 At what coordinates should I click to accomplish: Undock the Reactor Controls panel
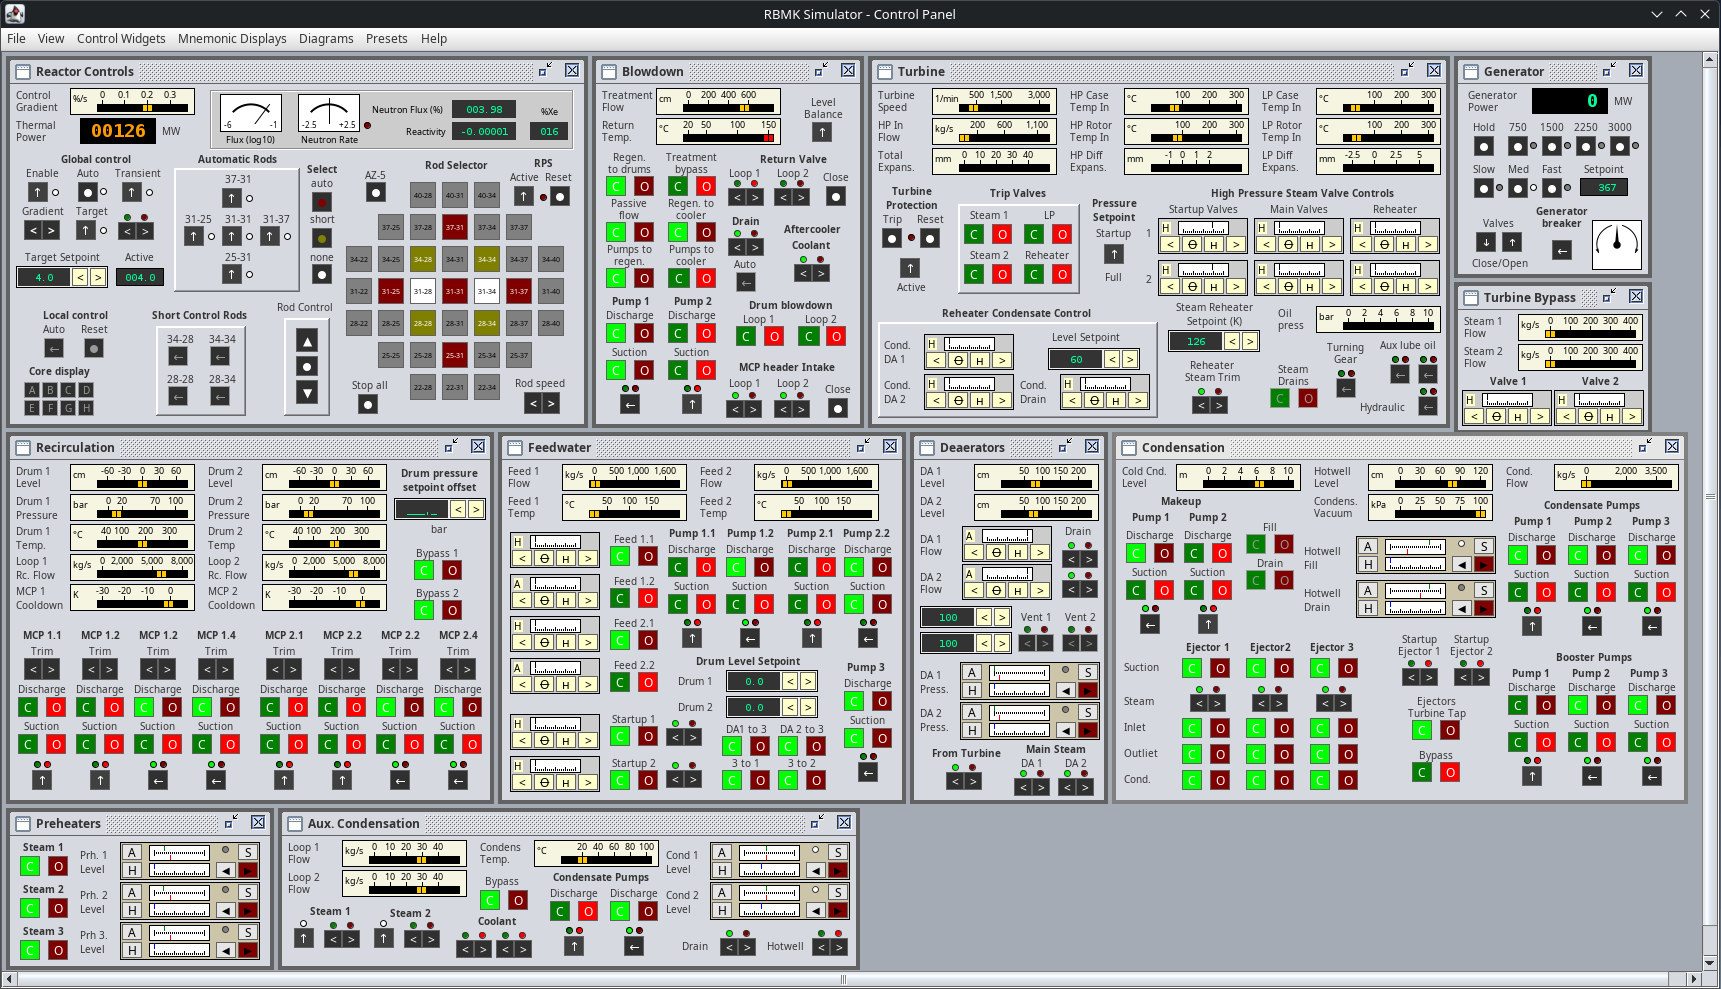click(545, 71)
